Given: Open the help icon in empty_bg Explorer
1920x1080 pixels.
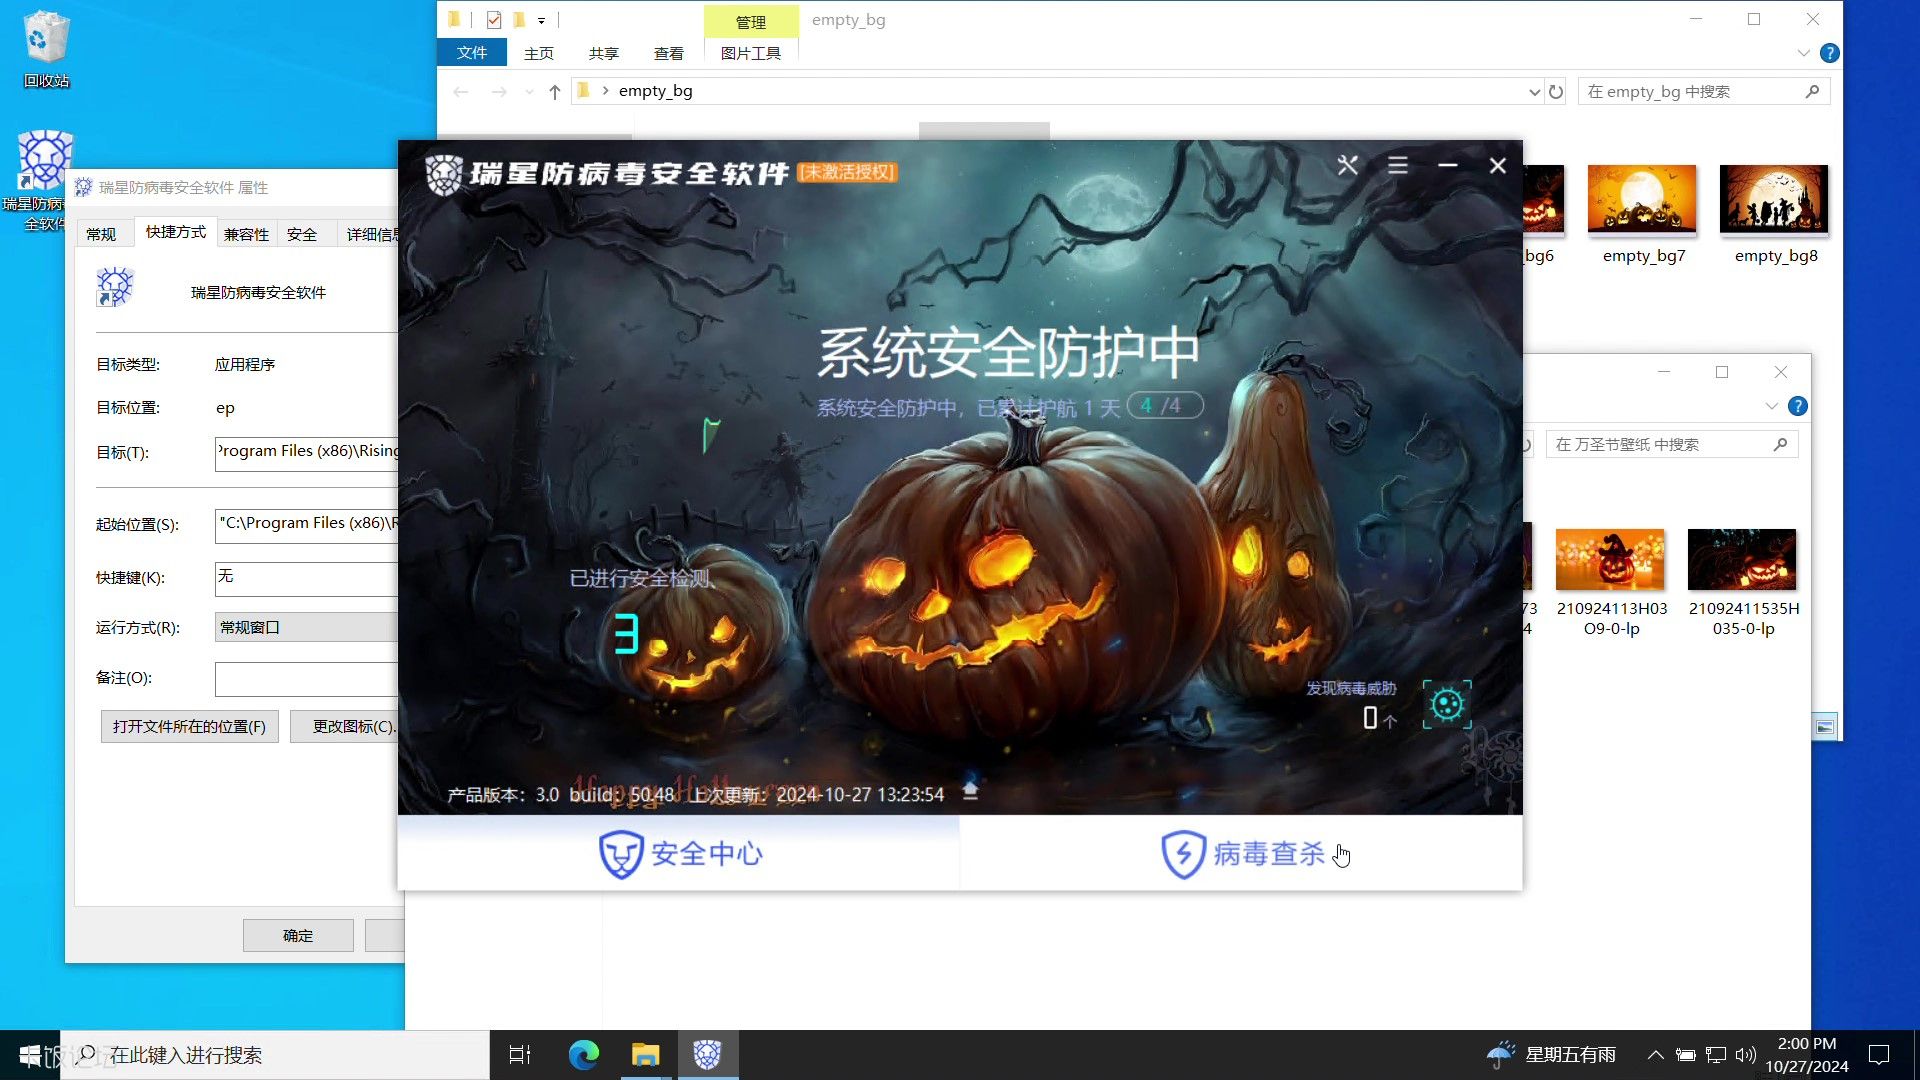Looking at the screenshot, I should point(1829,53).
